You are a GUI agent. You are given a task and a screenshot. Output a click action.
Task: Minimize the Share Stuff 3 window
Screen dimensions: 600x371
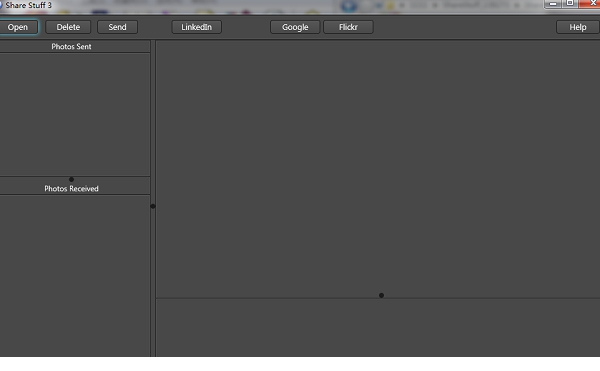(553, 4)
